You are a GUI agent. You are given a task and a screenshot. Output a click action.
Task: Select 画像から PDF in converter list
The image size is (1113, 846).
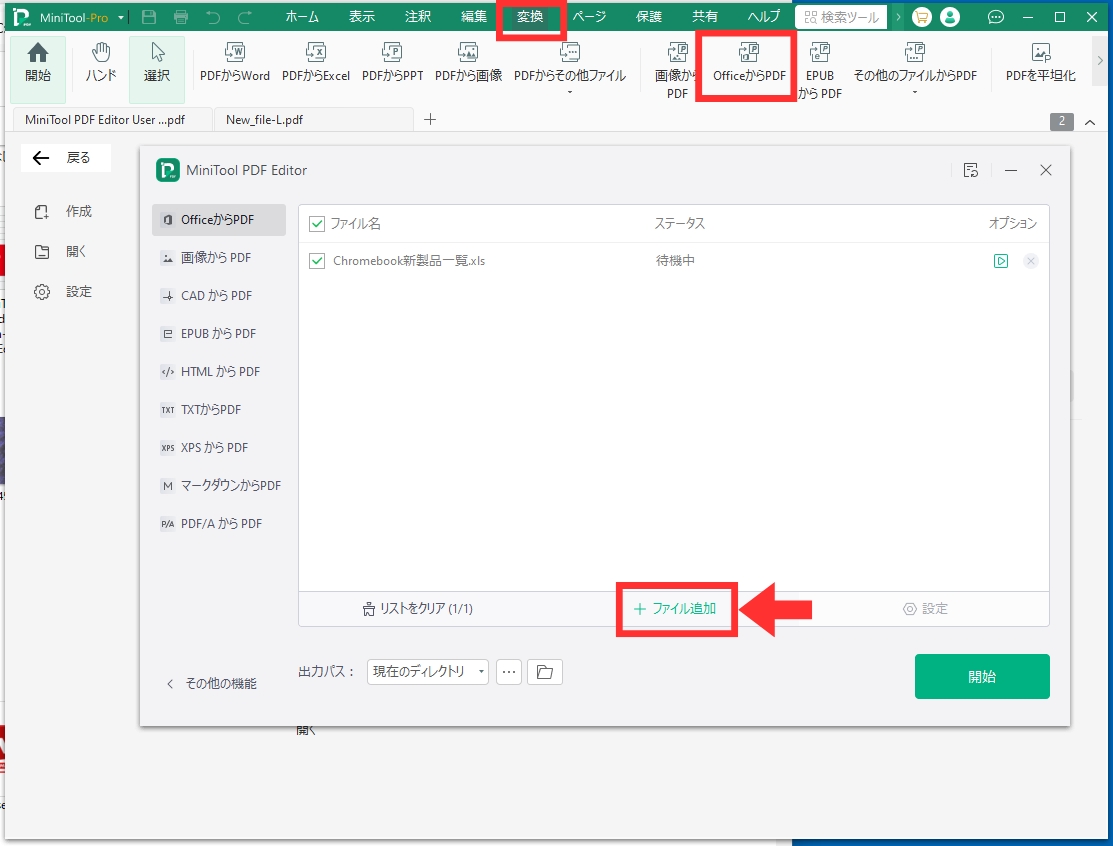219,258
